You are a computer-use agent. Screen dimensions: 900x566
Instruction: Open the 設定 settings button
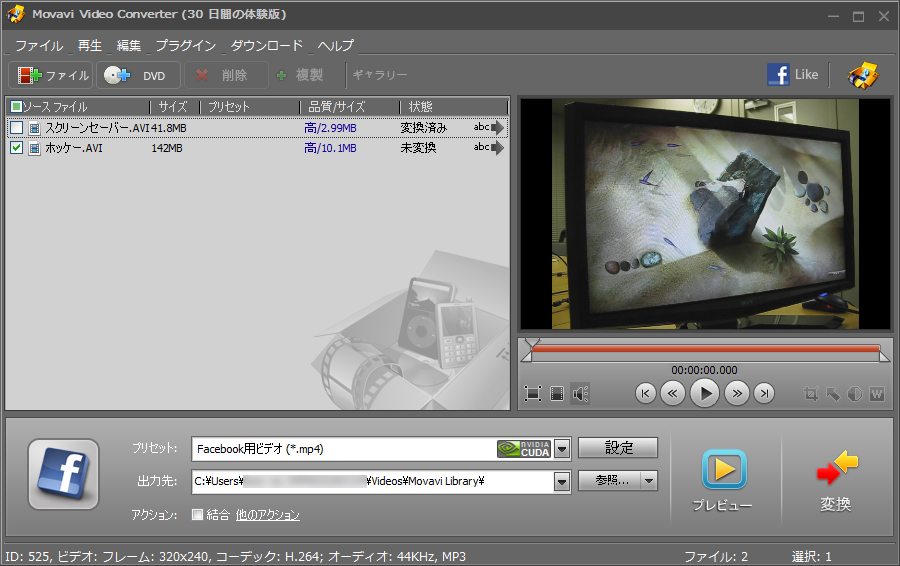(x=618, y=447)
